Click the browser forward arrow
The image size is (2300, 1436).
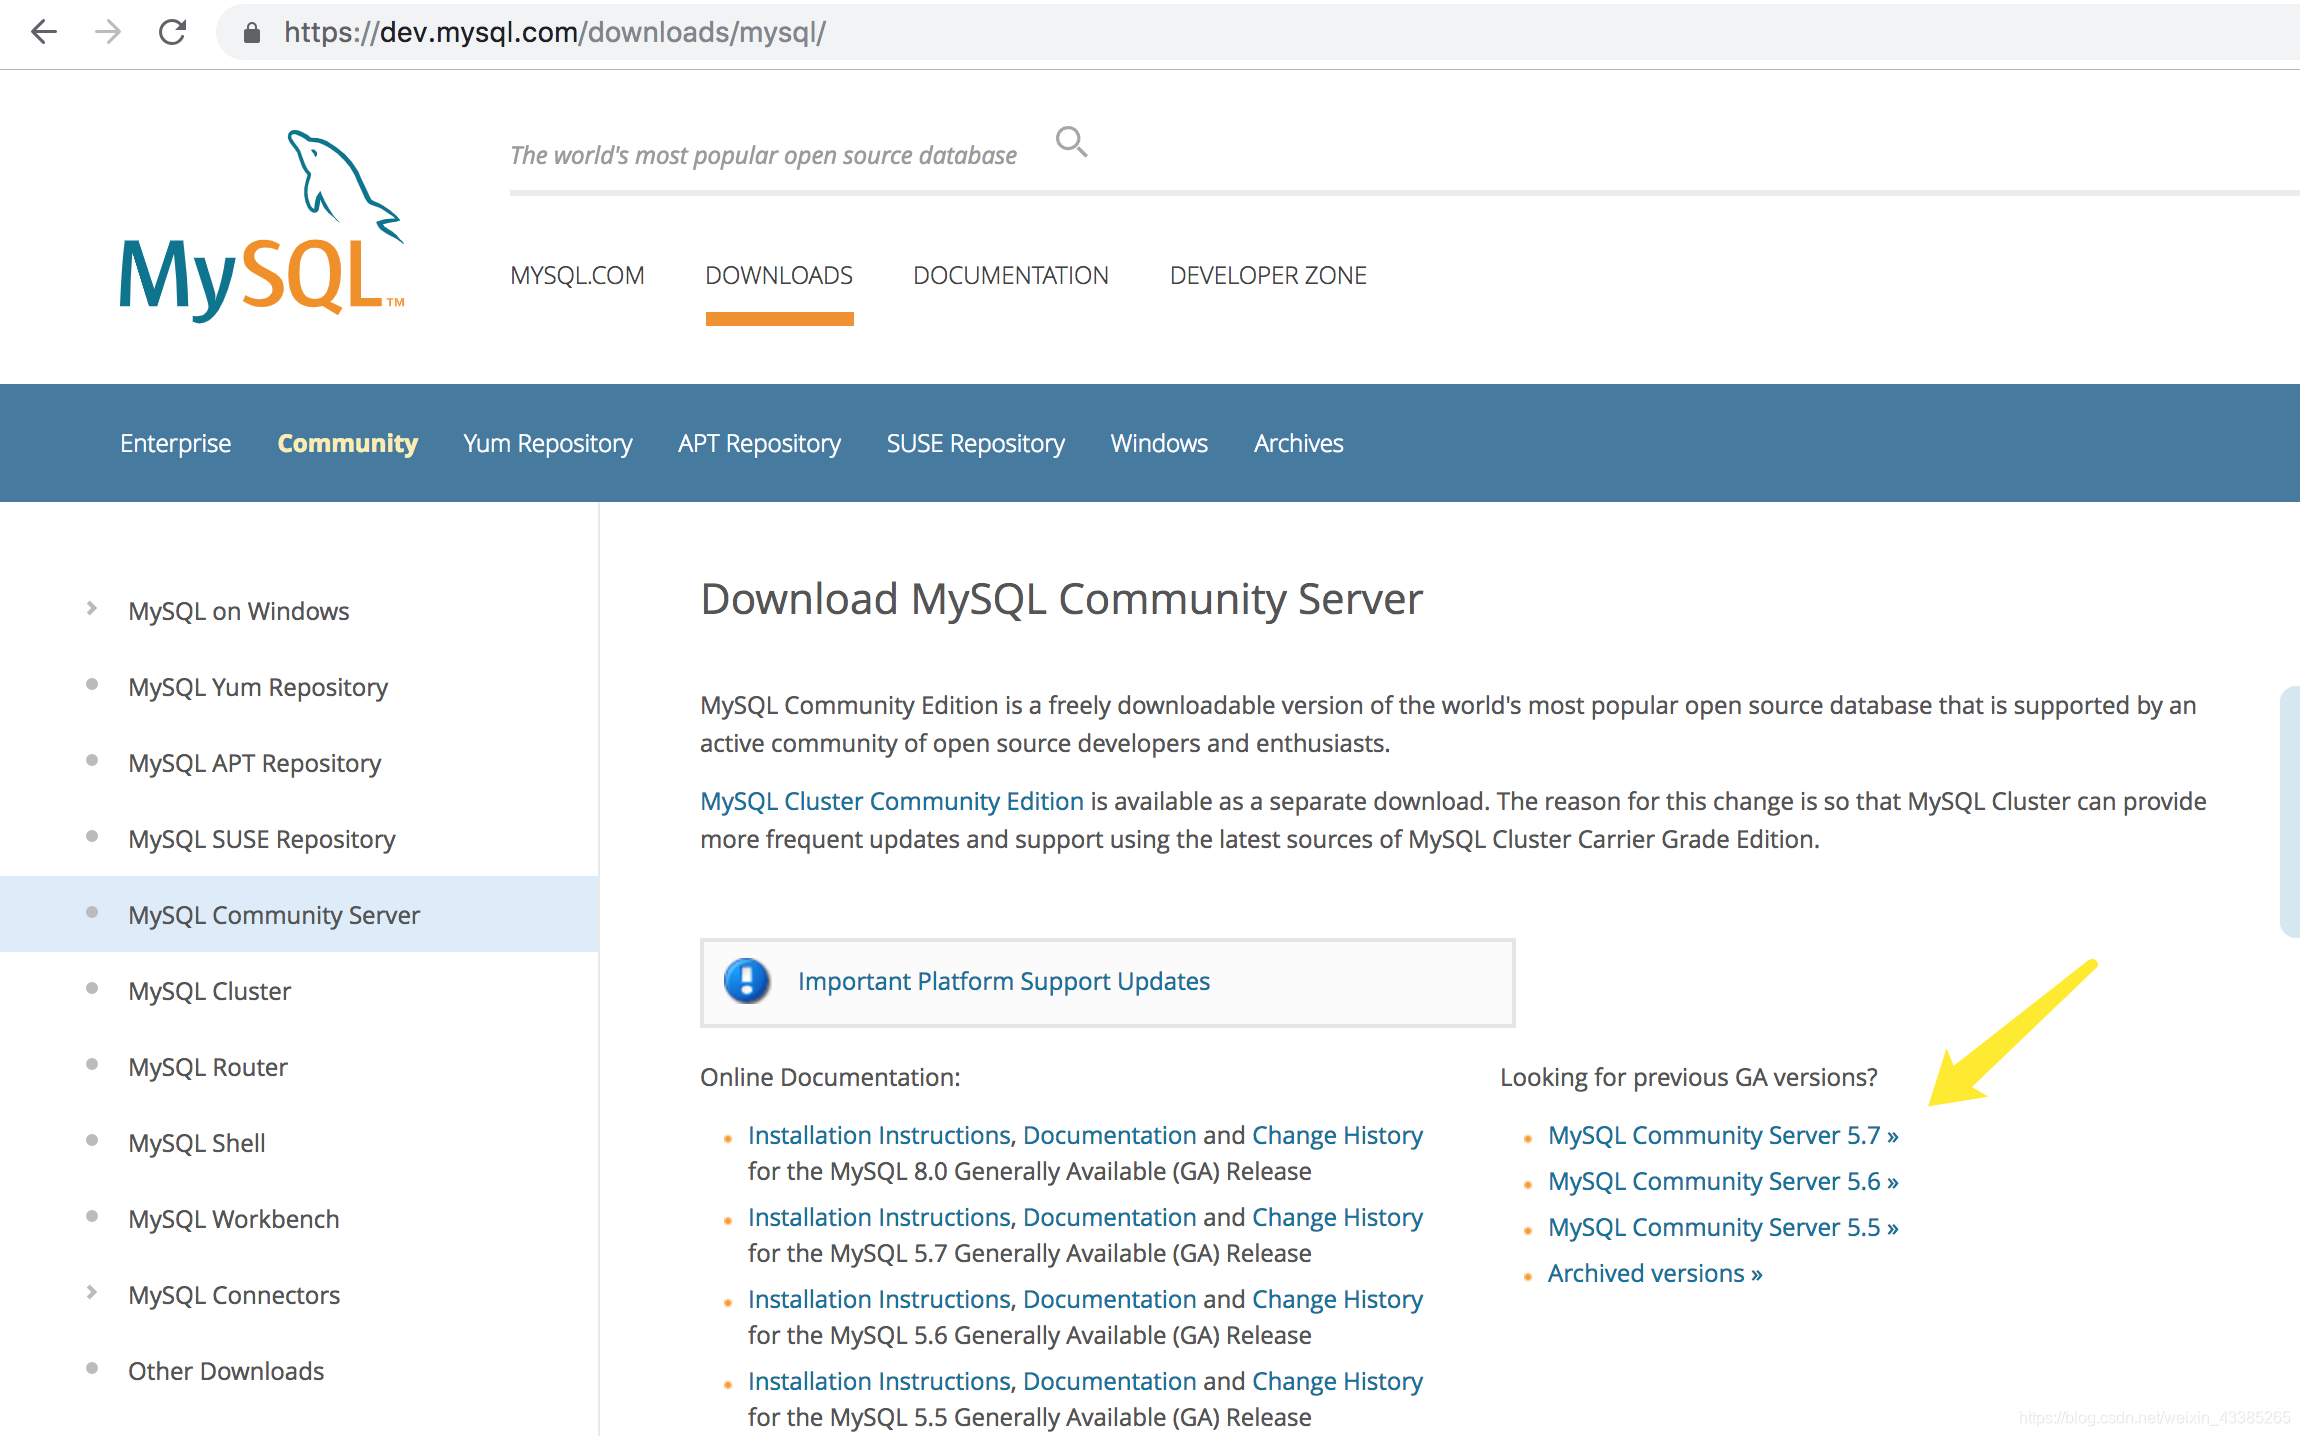pyautogui.click(x=108, y=32)
